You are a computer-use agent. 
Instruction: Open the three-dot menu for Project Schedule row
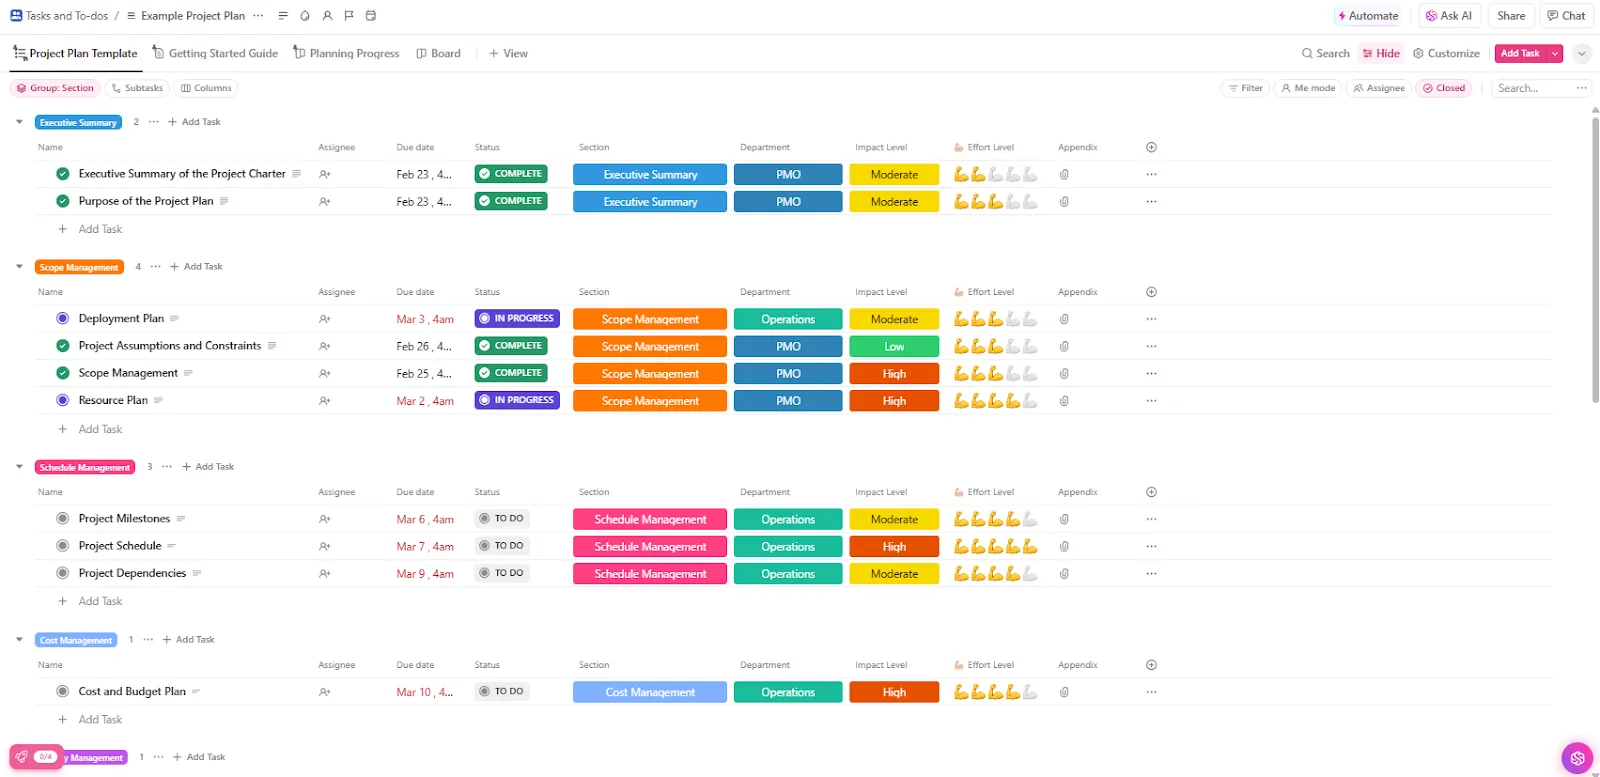[1151, 546]
